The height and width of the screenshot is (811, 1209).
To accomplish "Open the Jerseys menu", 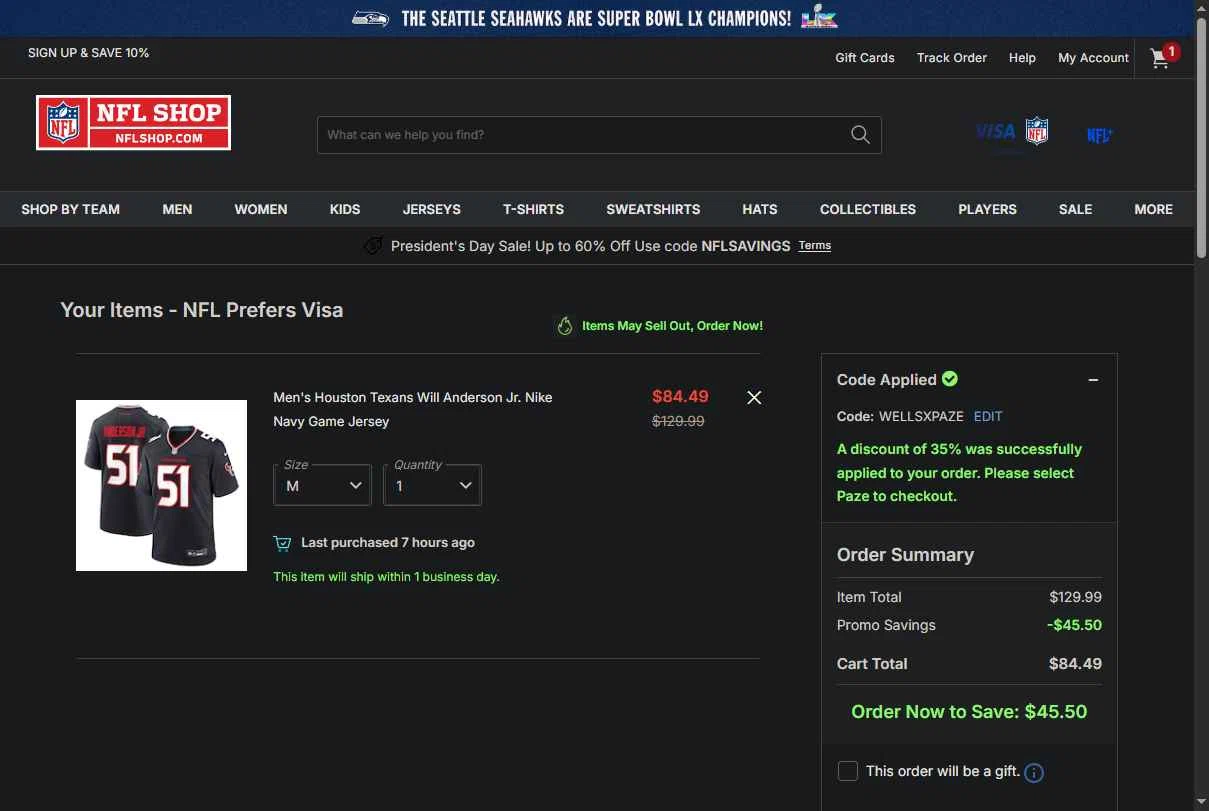I will 432,209.
